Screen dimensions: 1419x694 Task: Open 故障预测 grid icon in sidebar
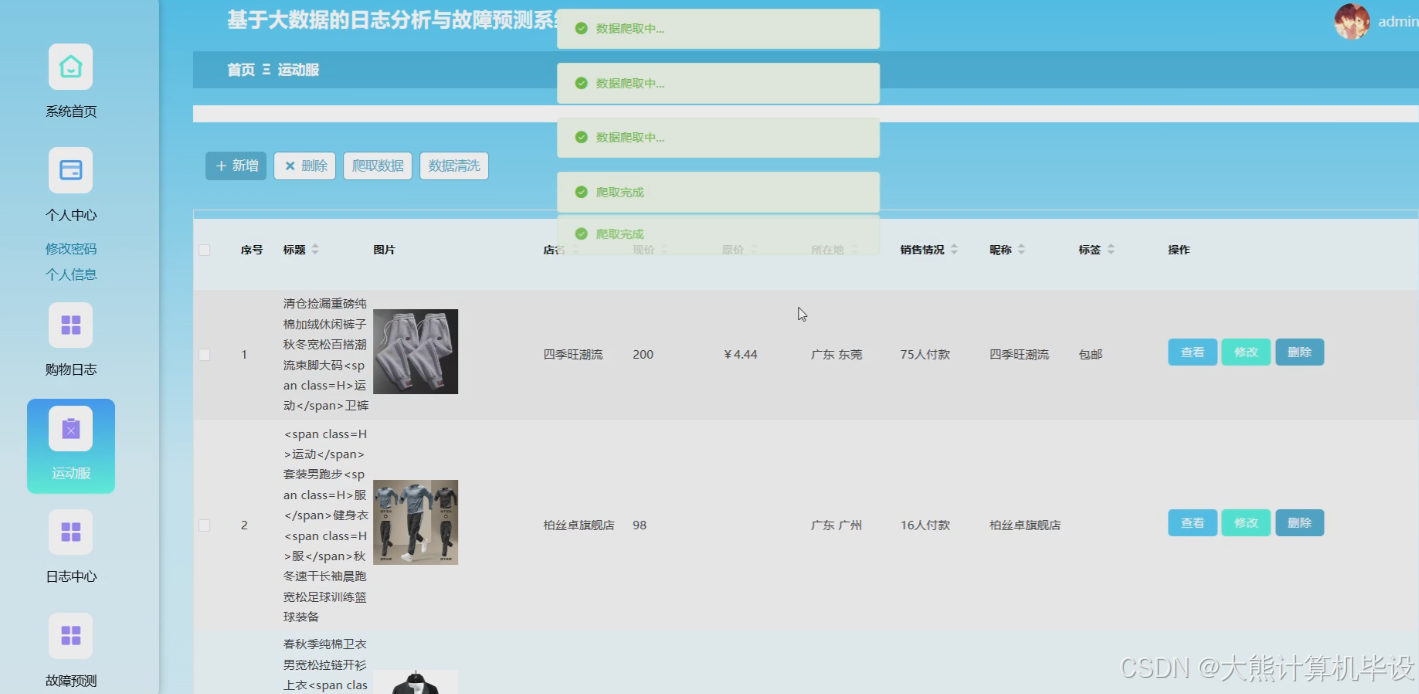point(70,636)
